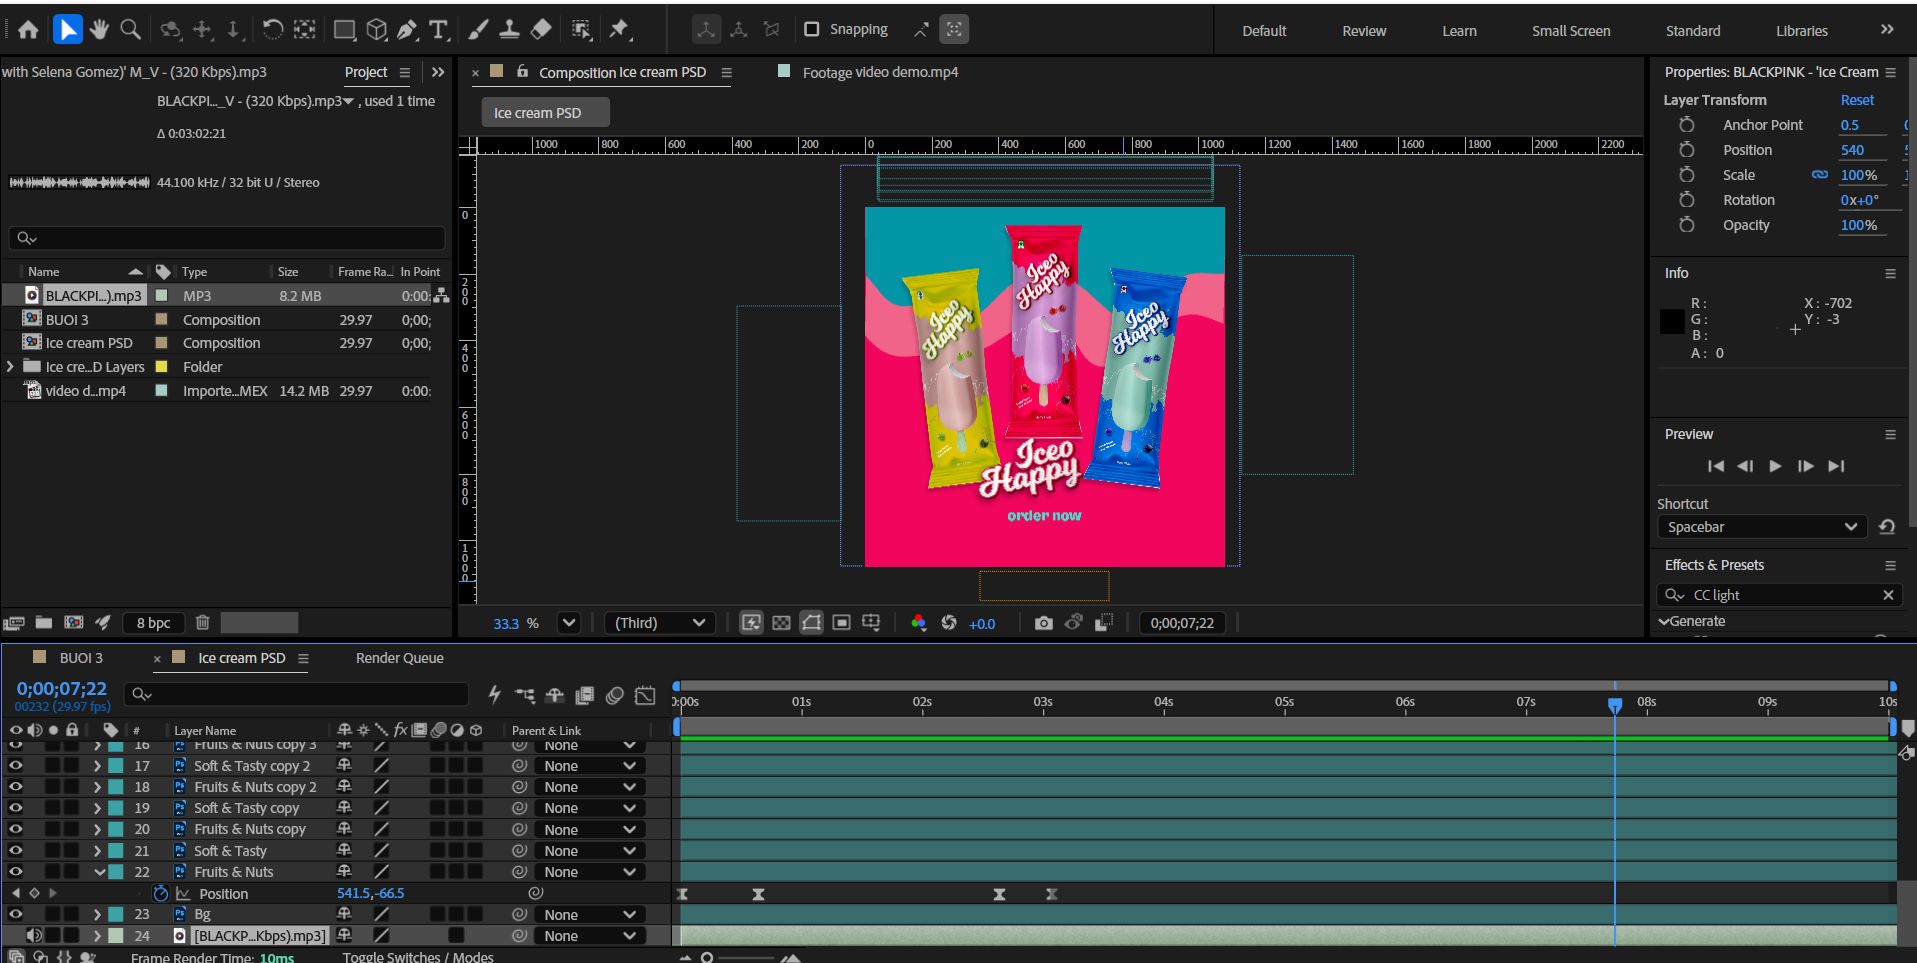Click the delete trash icon in Project panel

click(x=202, y=622)
